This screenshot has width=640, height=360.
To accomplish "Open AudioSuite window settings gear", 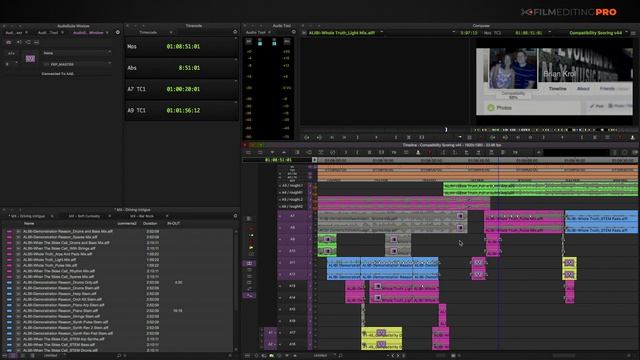I will click(x=118, y=32).
